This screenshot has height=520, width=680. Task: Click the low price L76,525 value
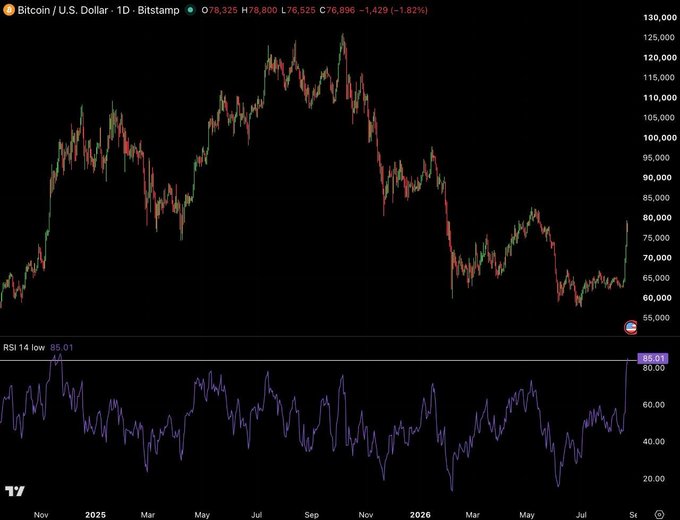pyautogui.click(x=298, y=10)
